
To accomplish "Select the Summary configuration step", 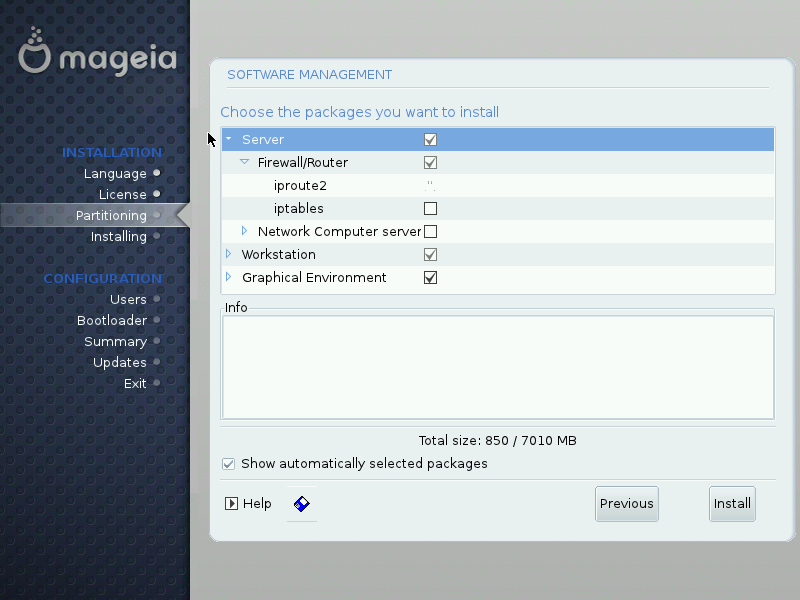I will 115,342.
